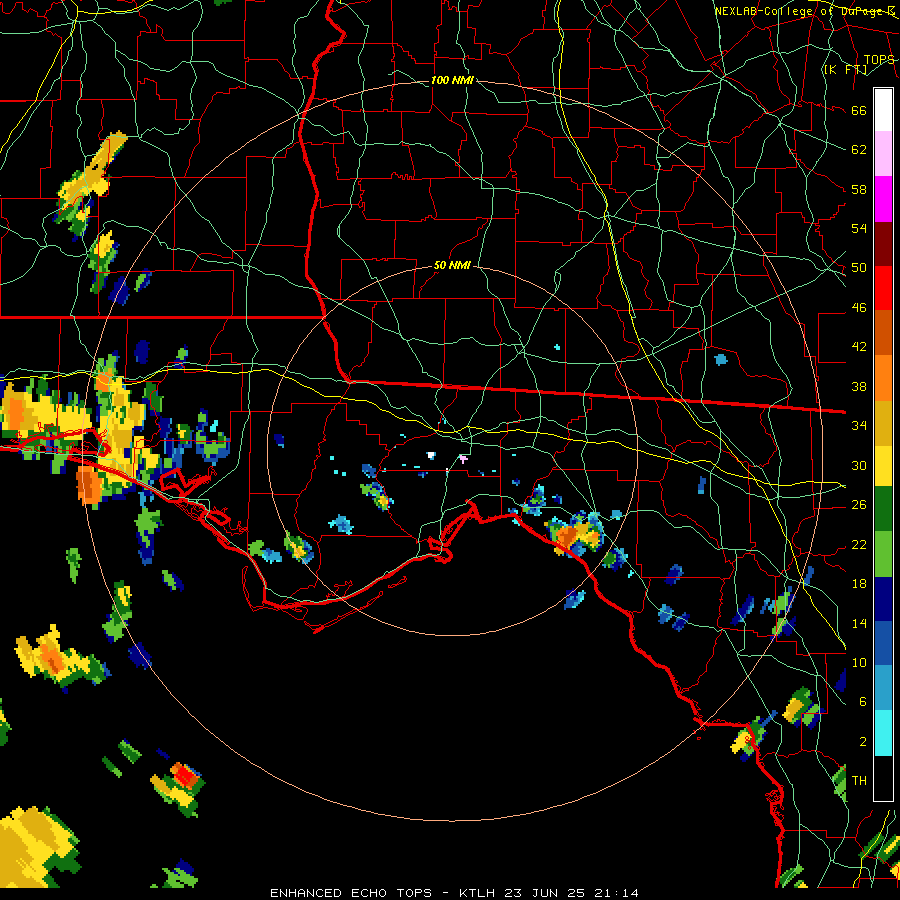Click the '50 NMI' range ring label
Viewport: 900px width, 900px height.
(452, 265)
